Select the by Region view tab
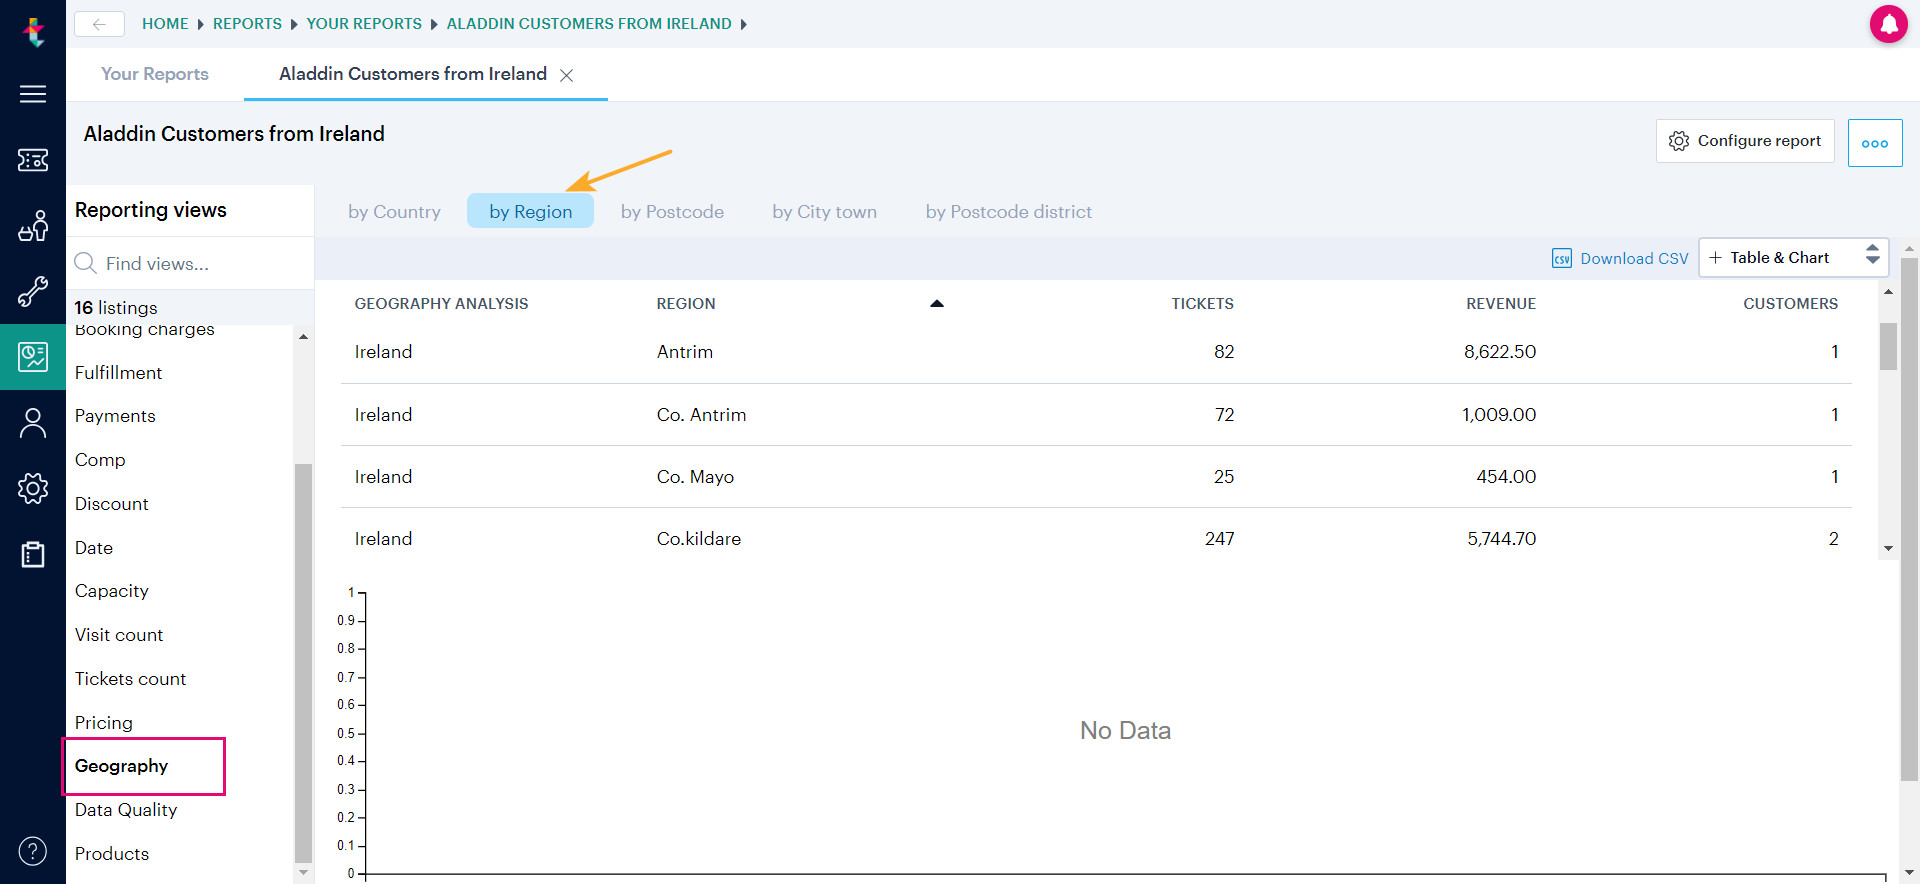This screenshot has height=884, width=1920. (530, 211)
